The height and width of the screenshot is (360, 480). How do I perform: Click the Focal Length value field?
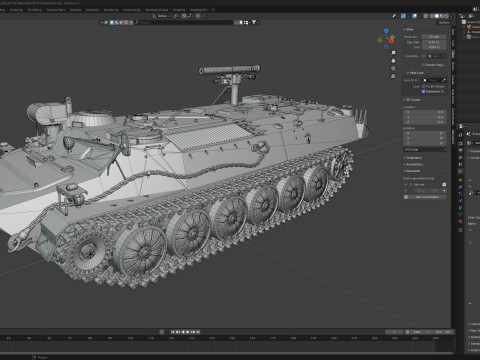pyautogui.click(x=434, y=37)
